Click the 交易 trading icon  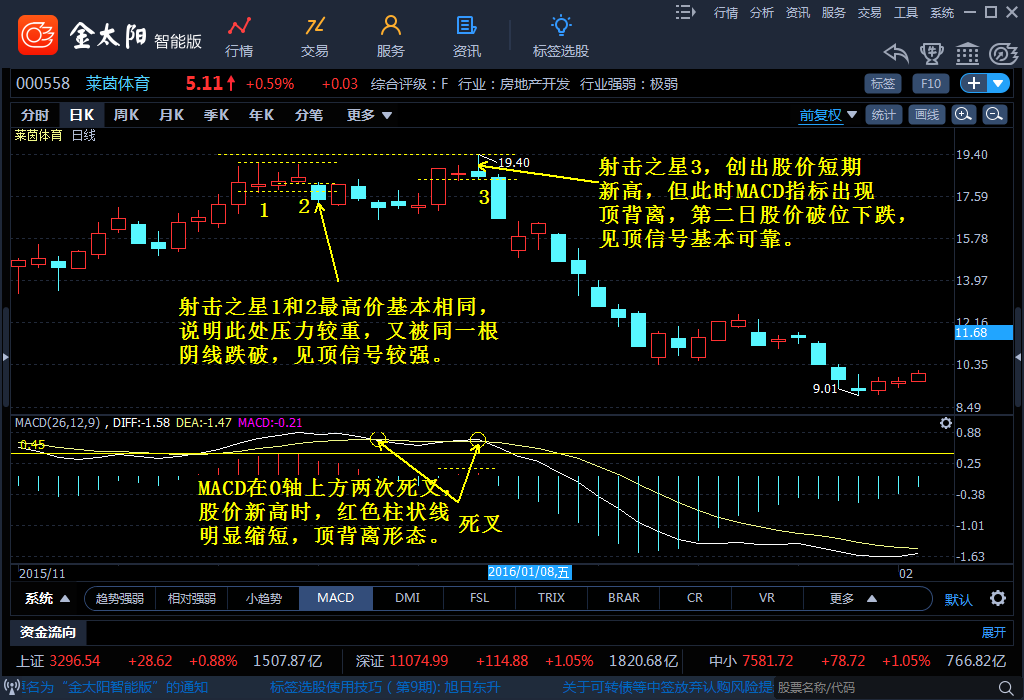click(x=315, y=36)
